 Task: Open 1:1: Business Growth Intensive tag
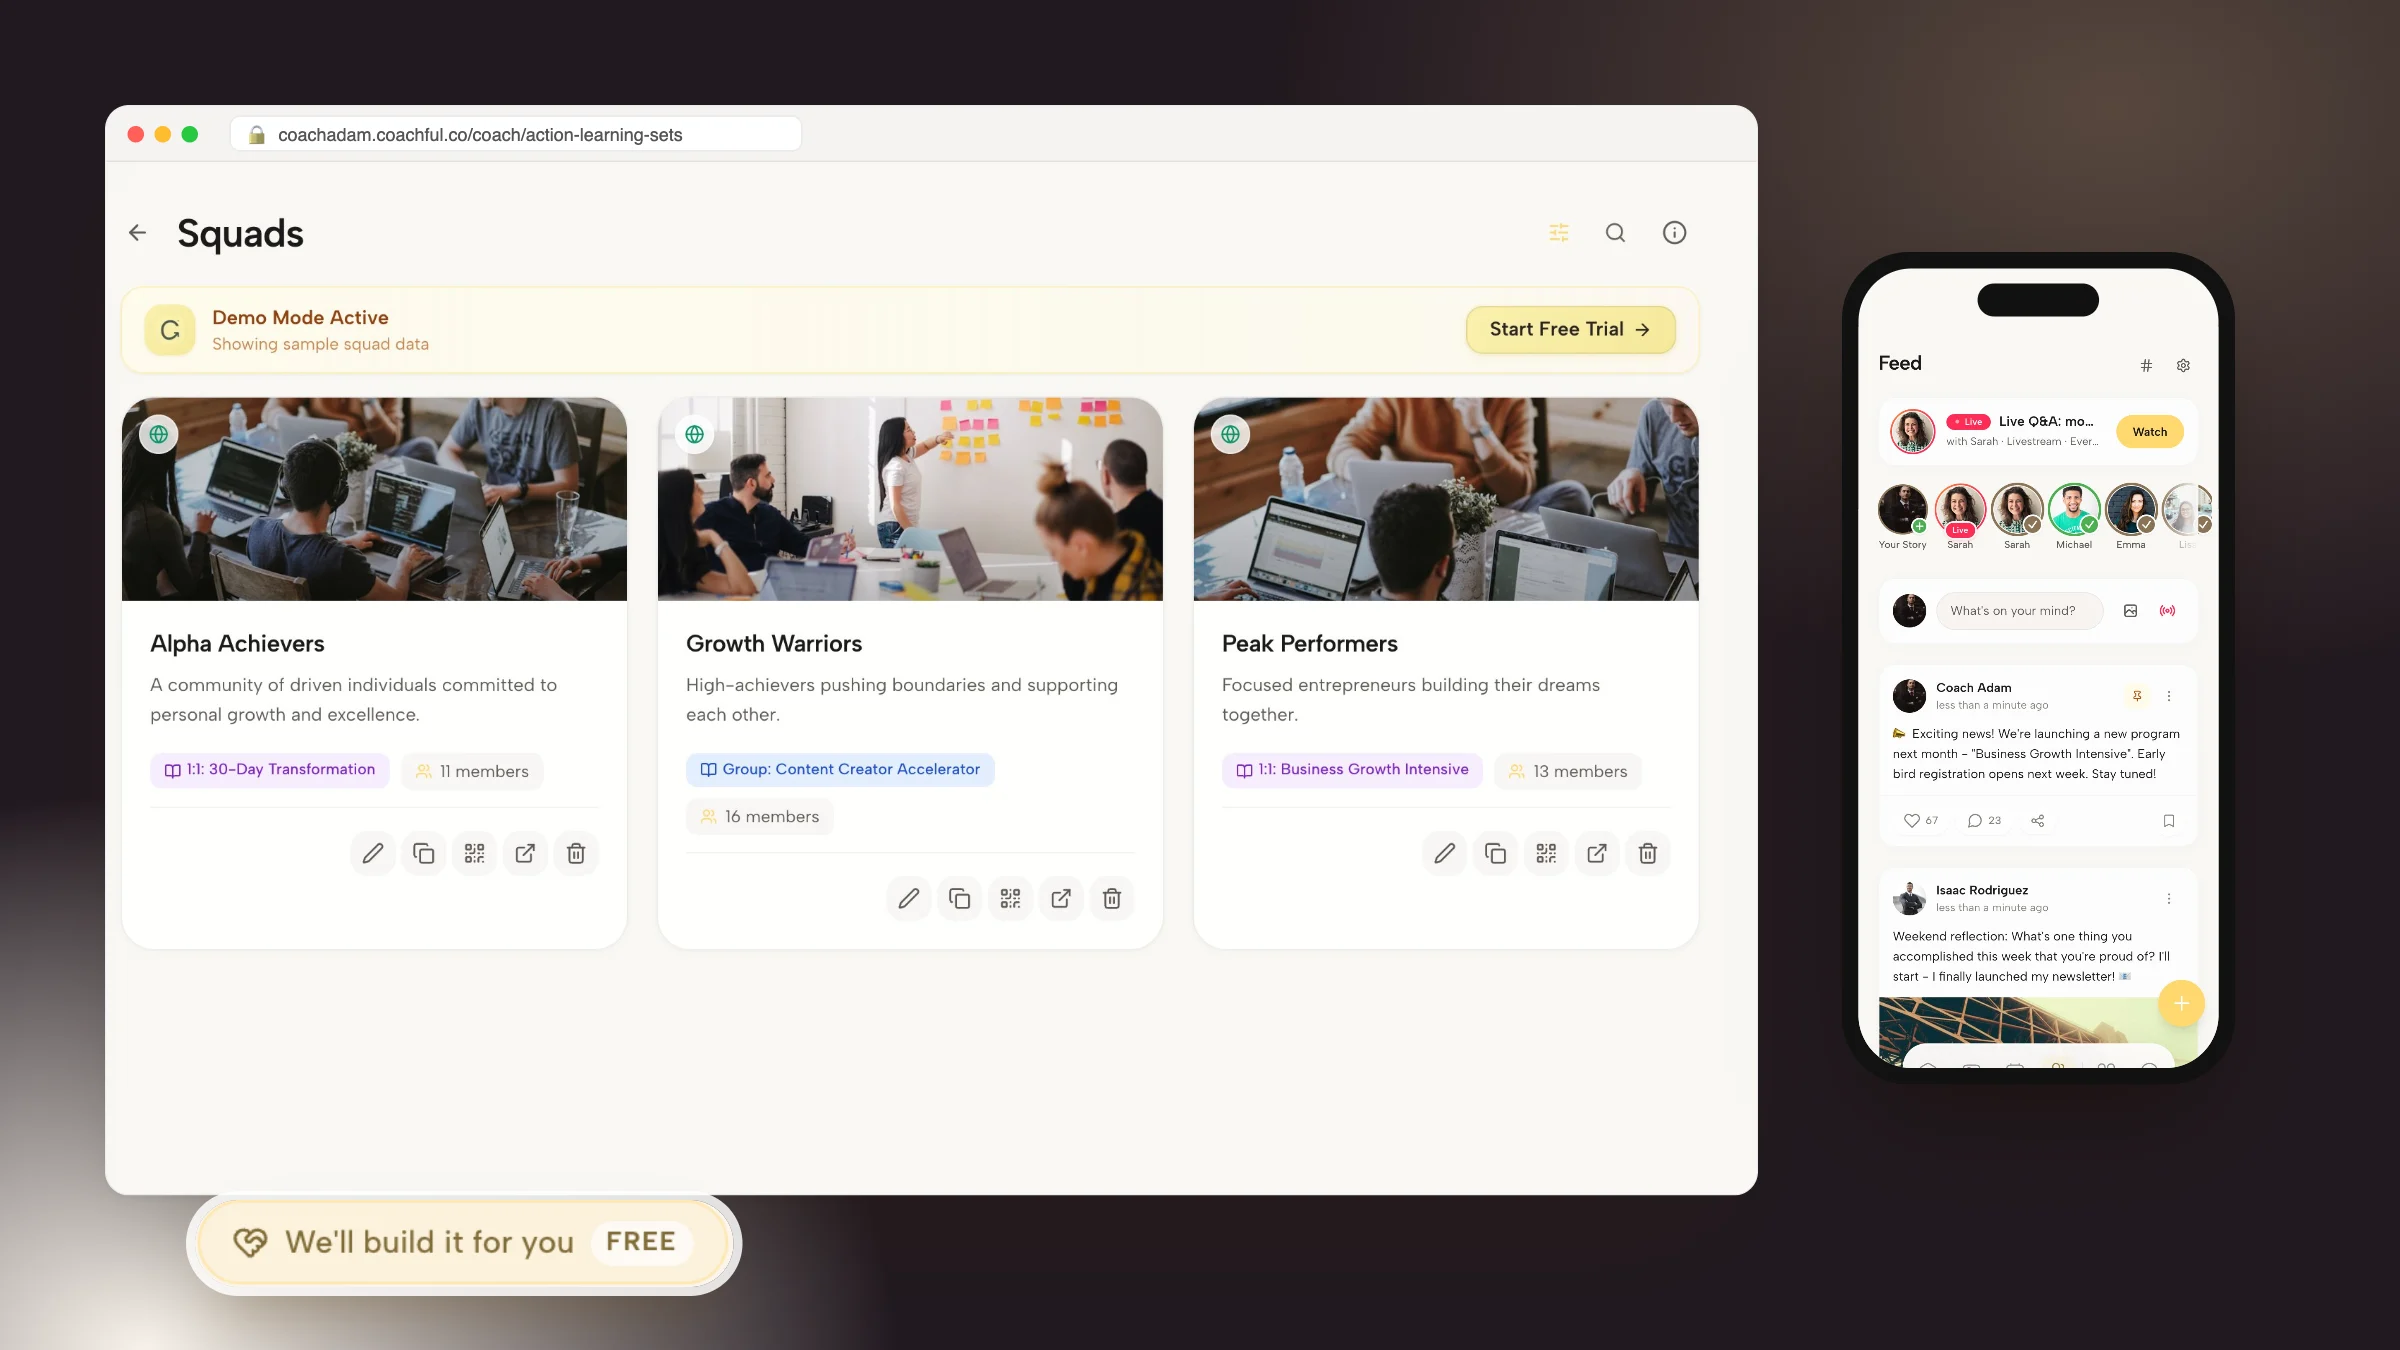pyautogui.click(x=1352, y=770)
